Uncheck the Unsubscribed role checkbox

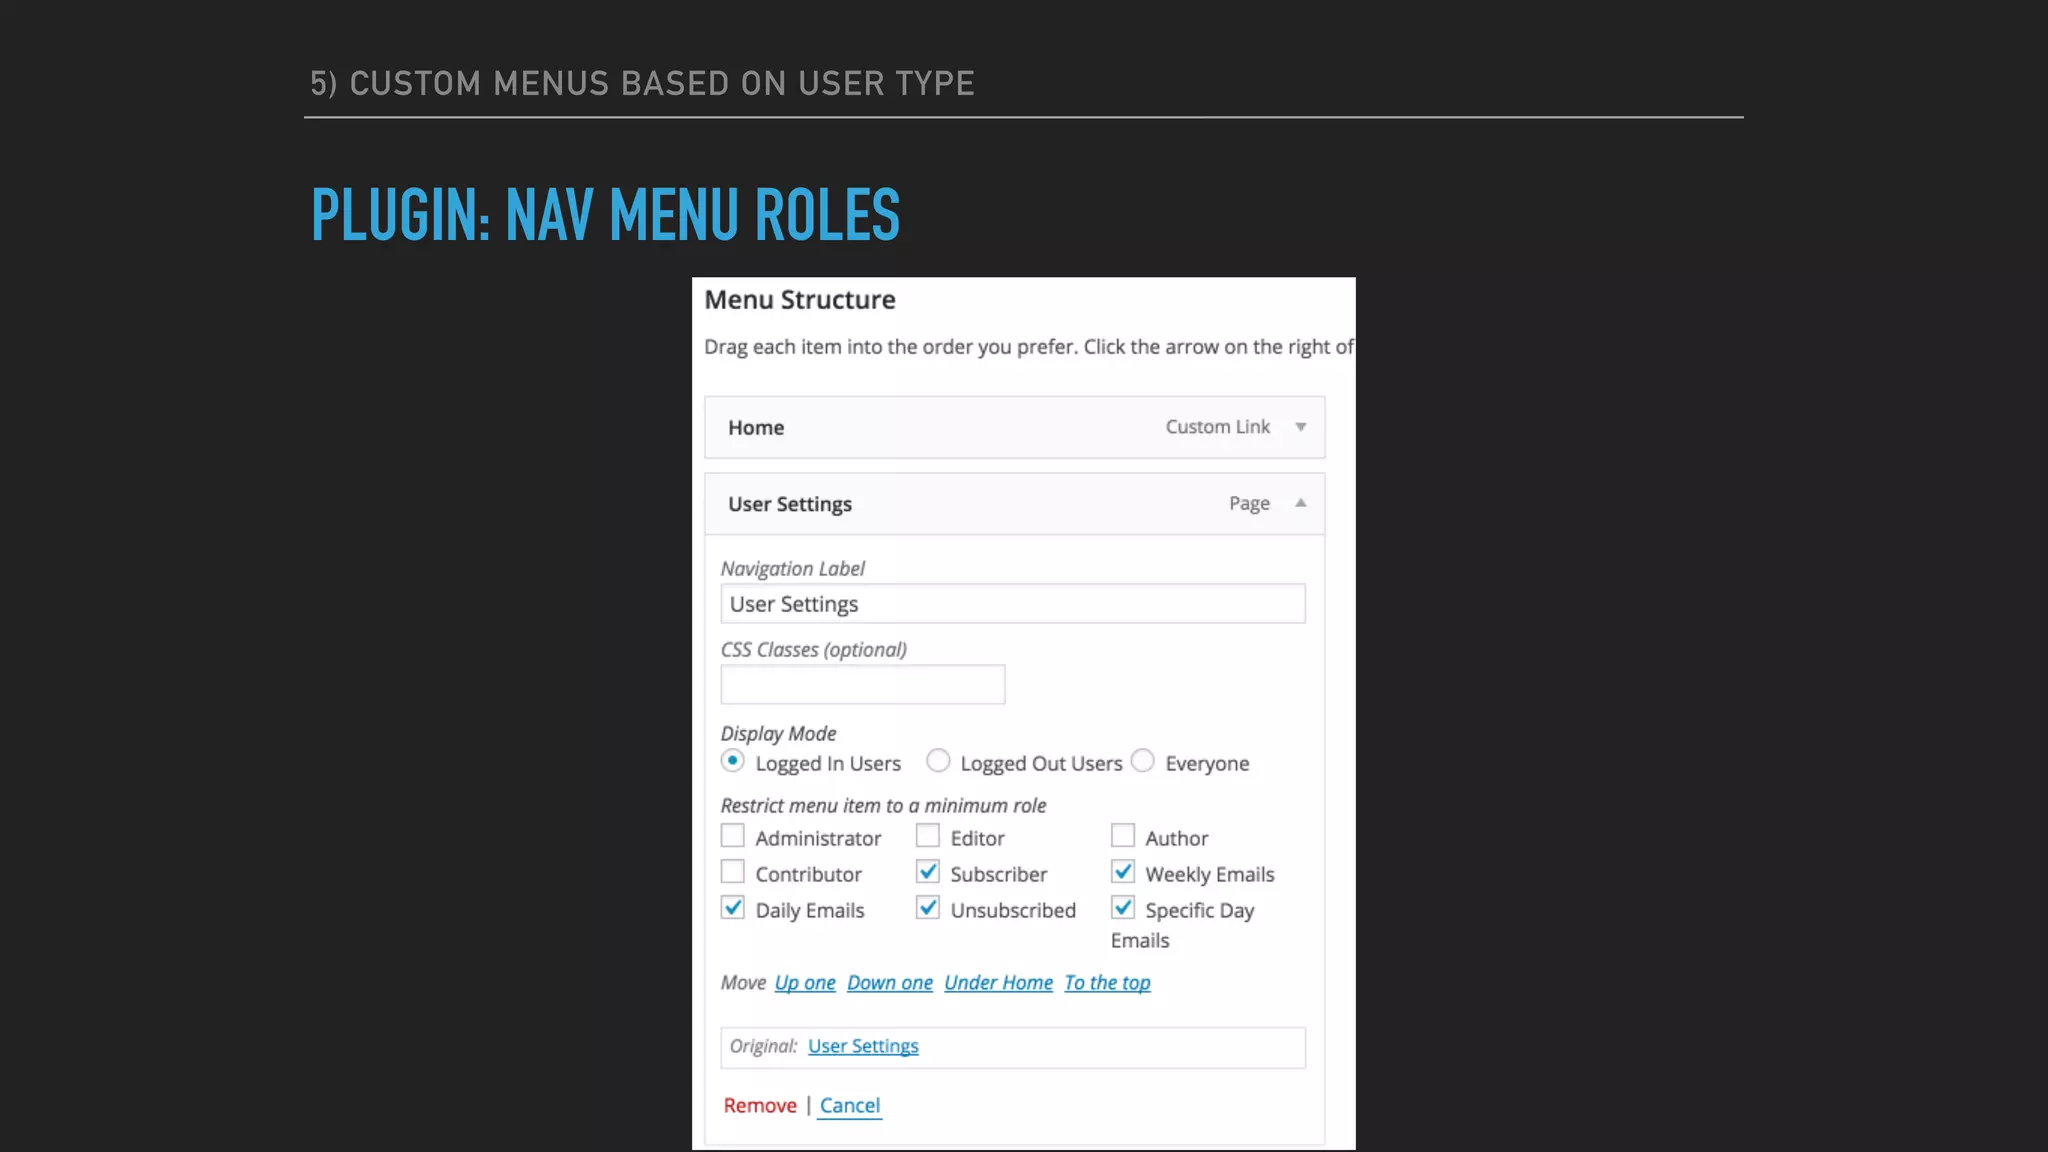[927, 907]
